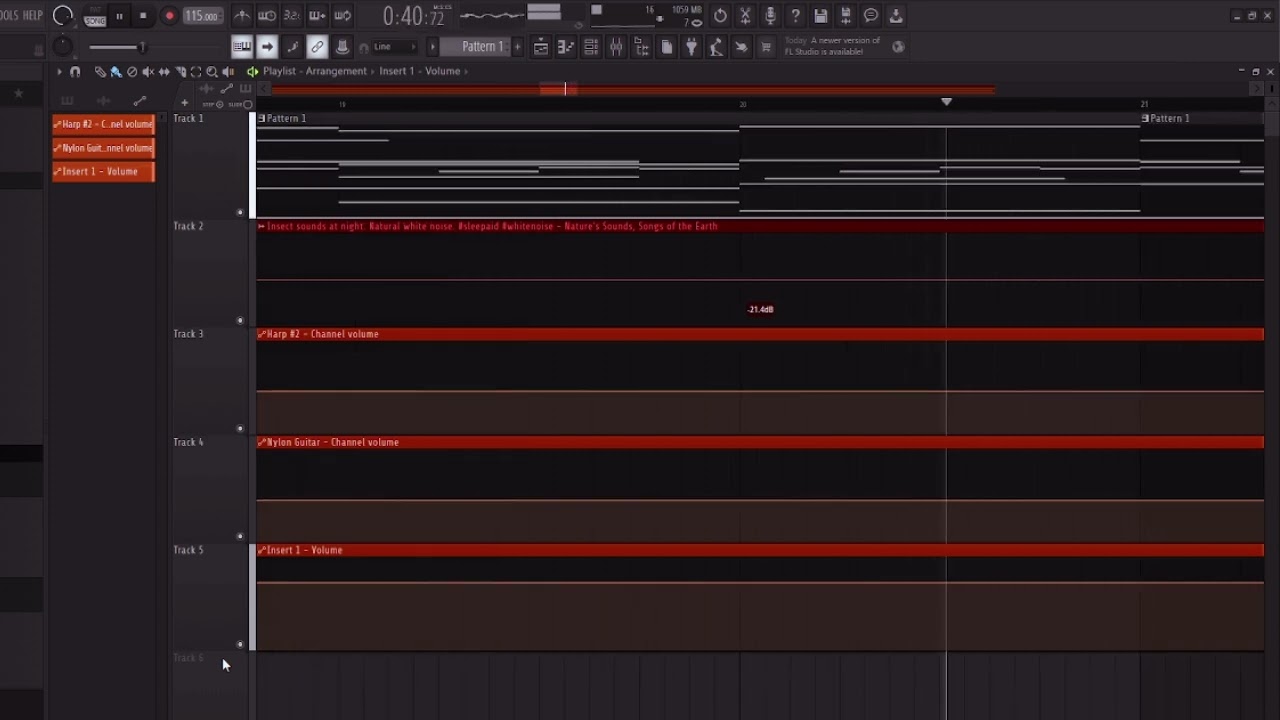Open Pattern 1 clip menu in Track 1
Viewport: 1280px width, 720px height.
click(x=261, y=118)
